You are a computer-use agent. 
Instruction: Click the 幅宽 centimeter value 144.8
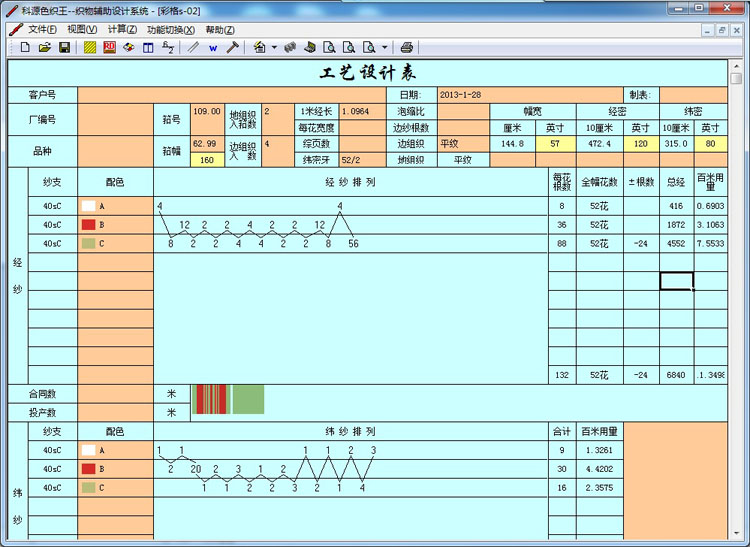click(512, 143)
